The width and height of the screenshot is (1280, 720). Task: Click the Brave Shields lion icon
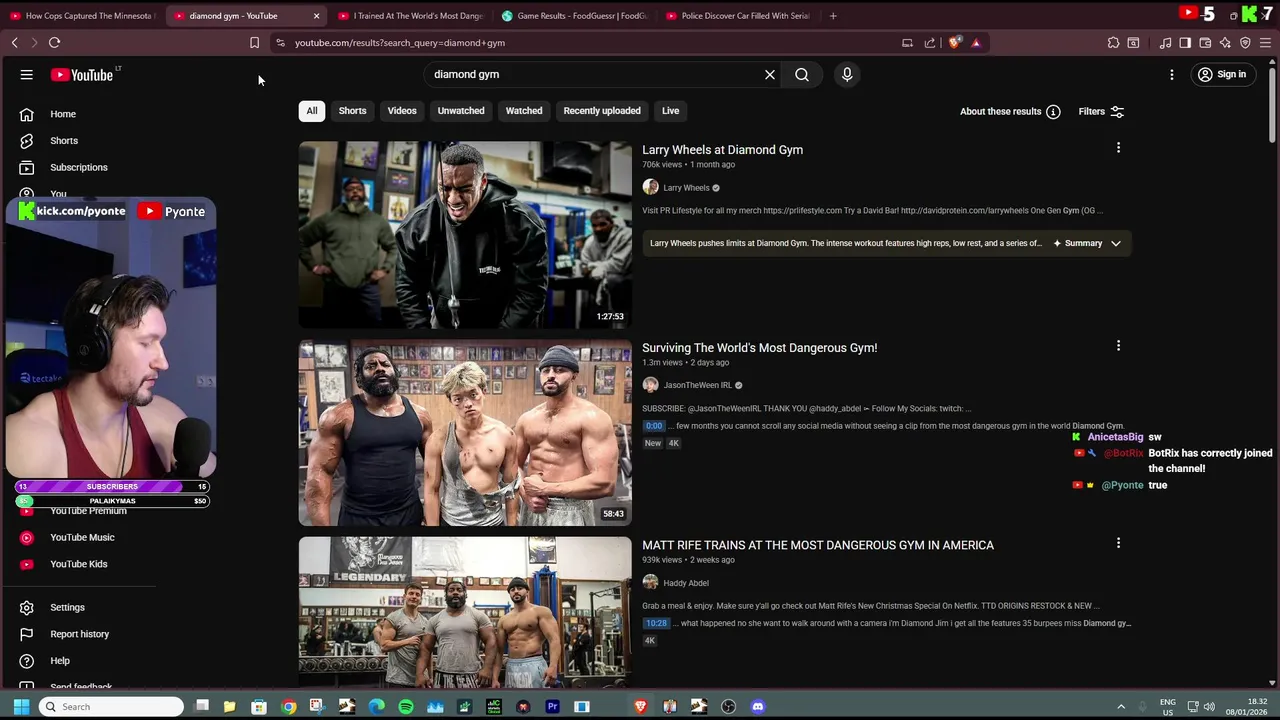pos(955,43)
